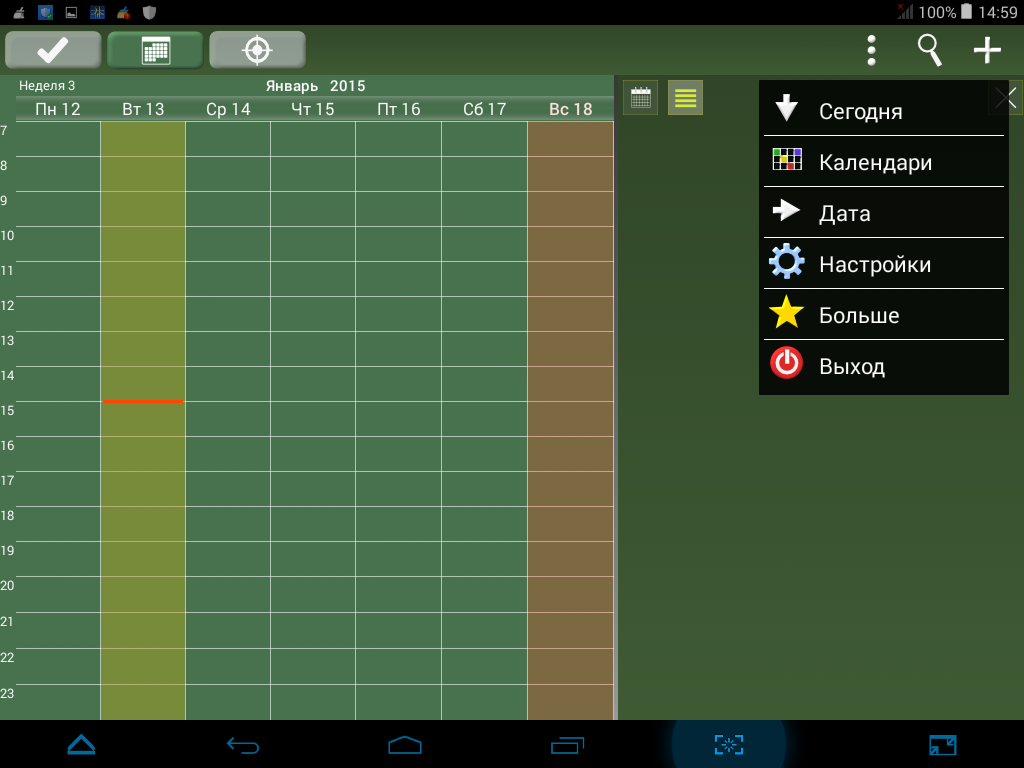The height and width of the screenshot is (768, 1024).
Task: Tap Android back navigation button
Action: click(x=243, y=744)
